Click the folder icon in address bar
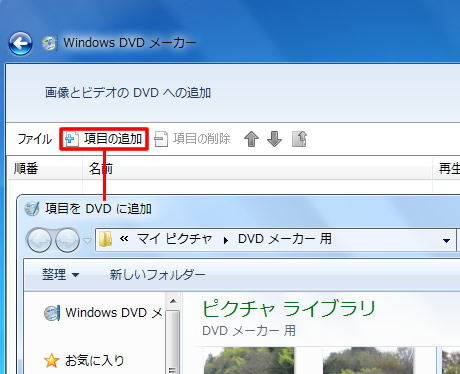This screenshot has height=374, width=460. 105,239
